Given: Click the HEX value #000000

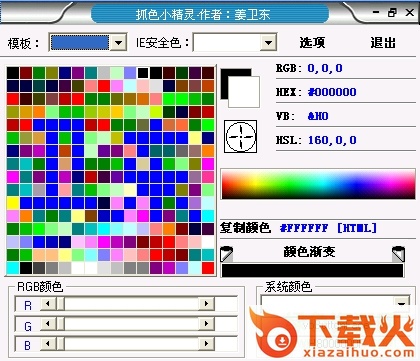Looking at the screenshot, I should pyautogui.click(x=332, y=92).
